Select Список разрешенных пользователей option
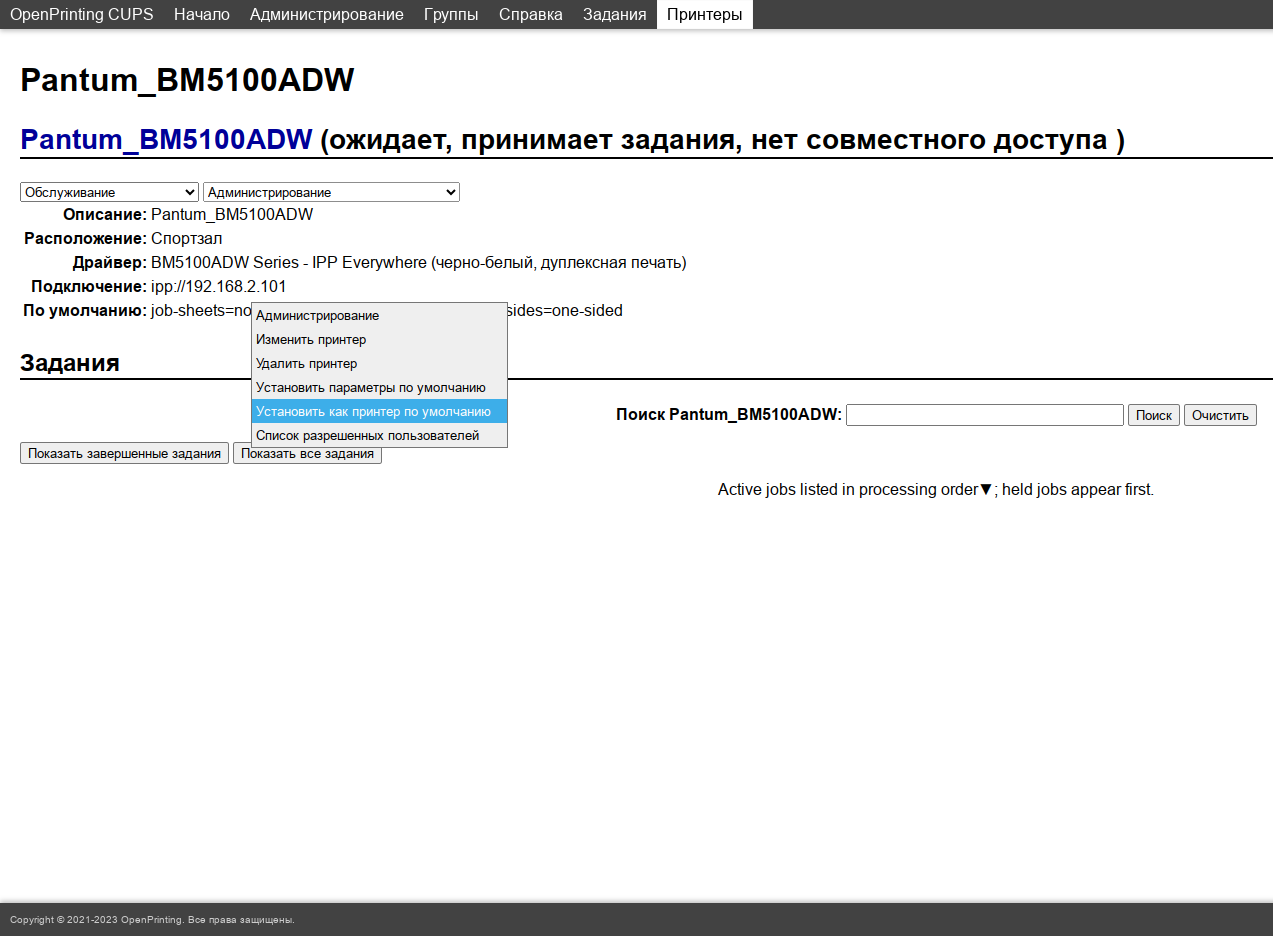 pos(367,436)
